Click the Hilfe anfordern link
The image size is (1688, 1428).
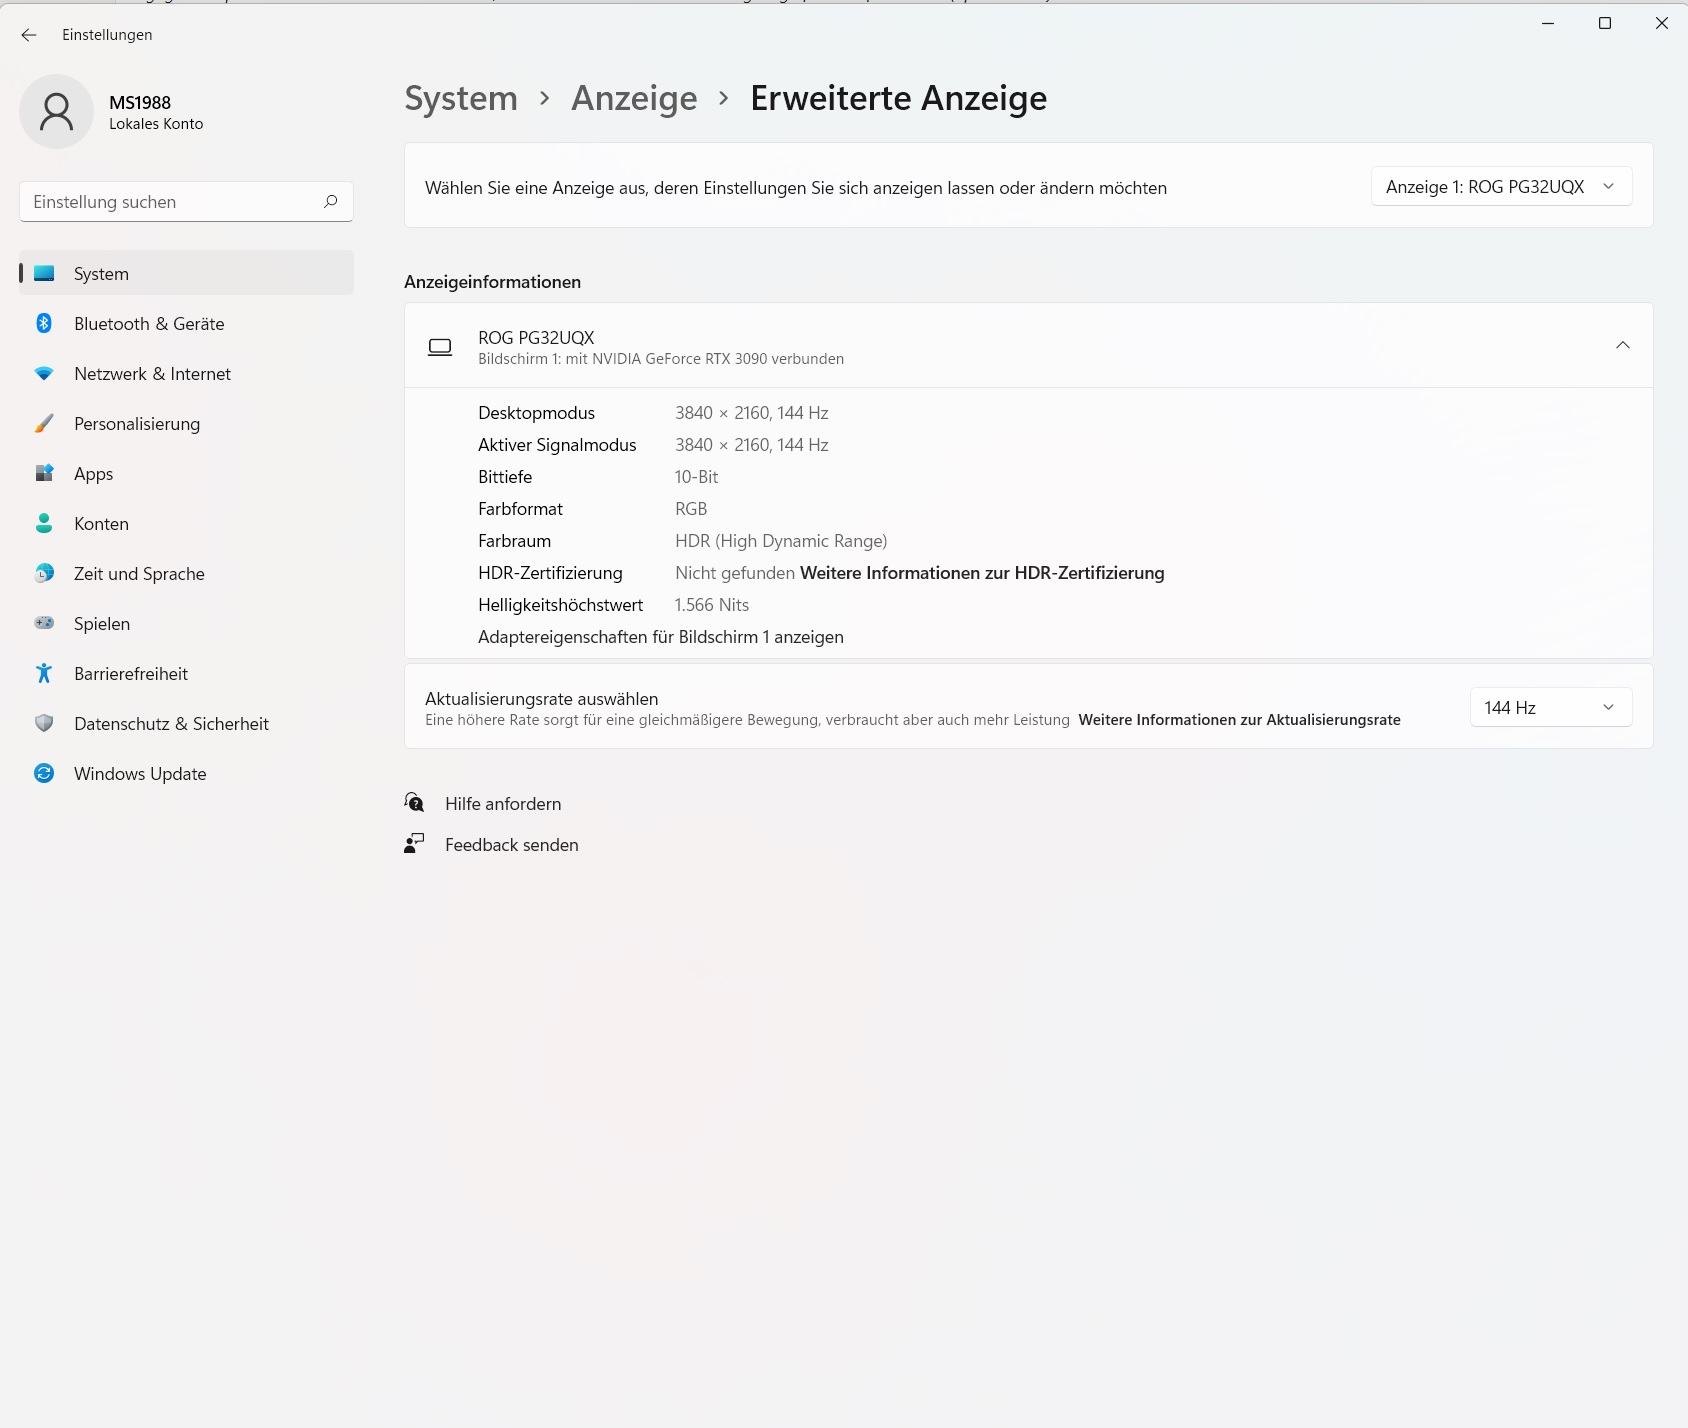503,804
